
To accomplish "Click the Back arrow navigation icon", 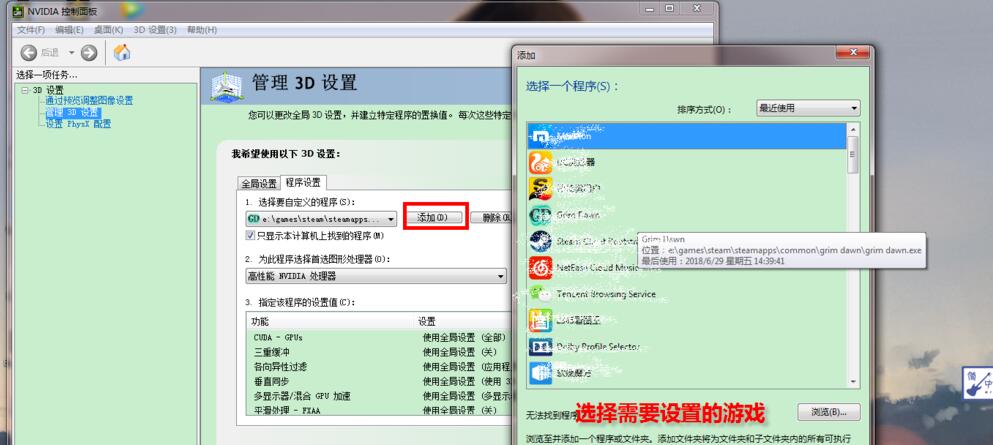I will [28, 52].
